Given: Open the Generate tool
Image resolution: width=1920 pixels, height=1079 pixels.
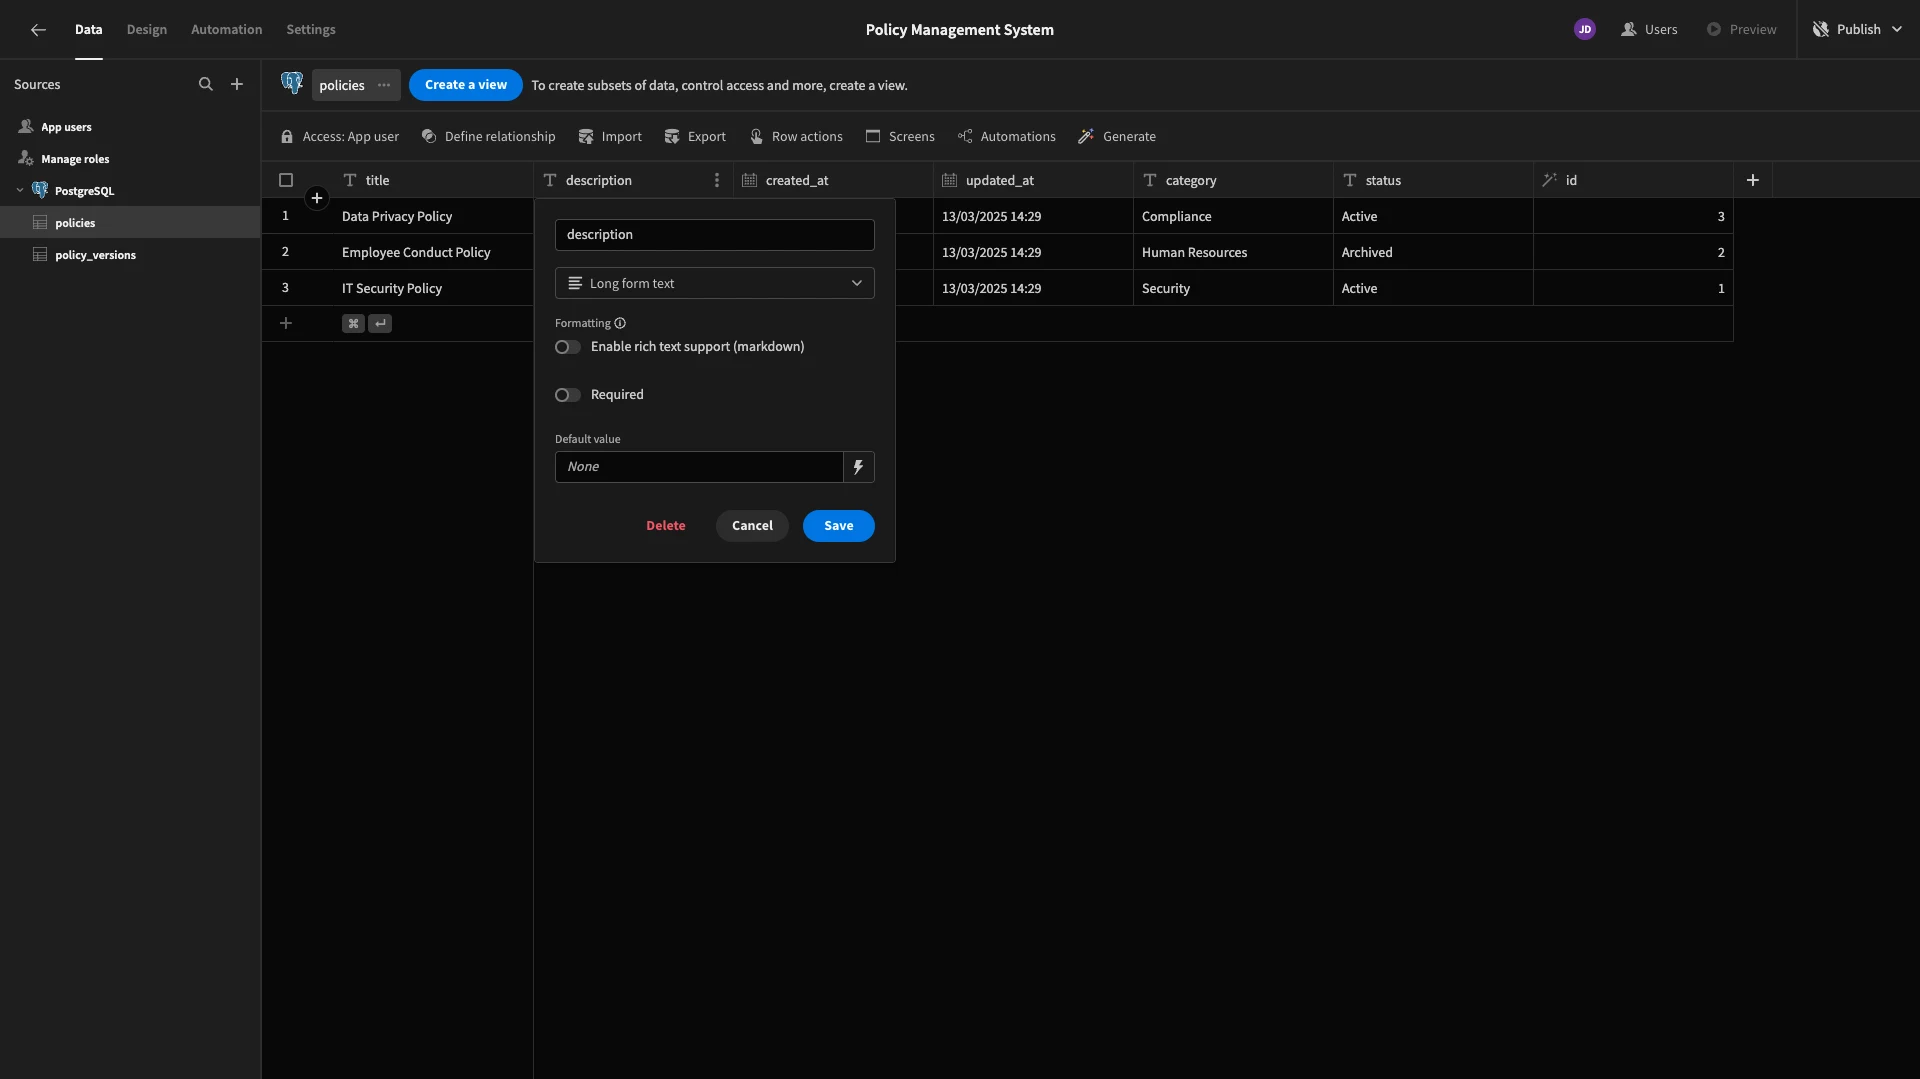Looking at the screenshot, I should [1117, 137].
